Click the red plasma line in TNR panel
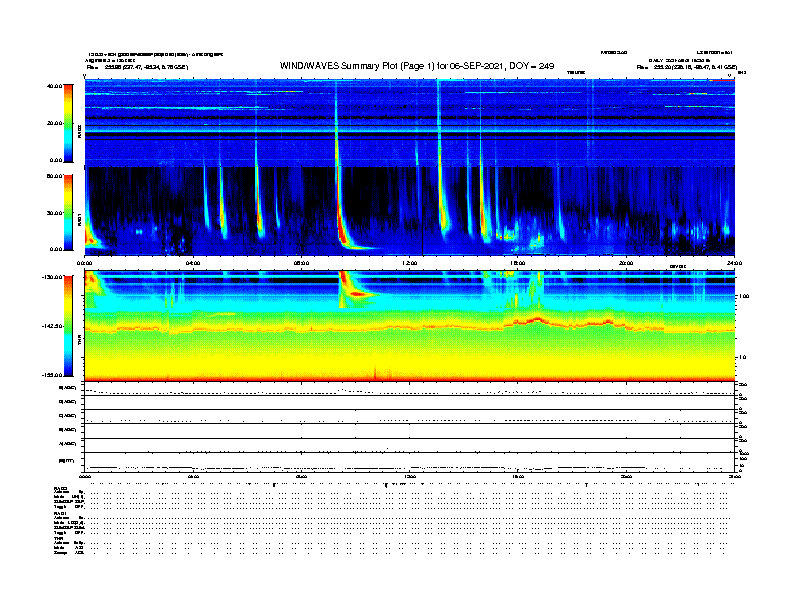 (x=409, y=328)
